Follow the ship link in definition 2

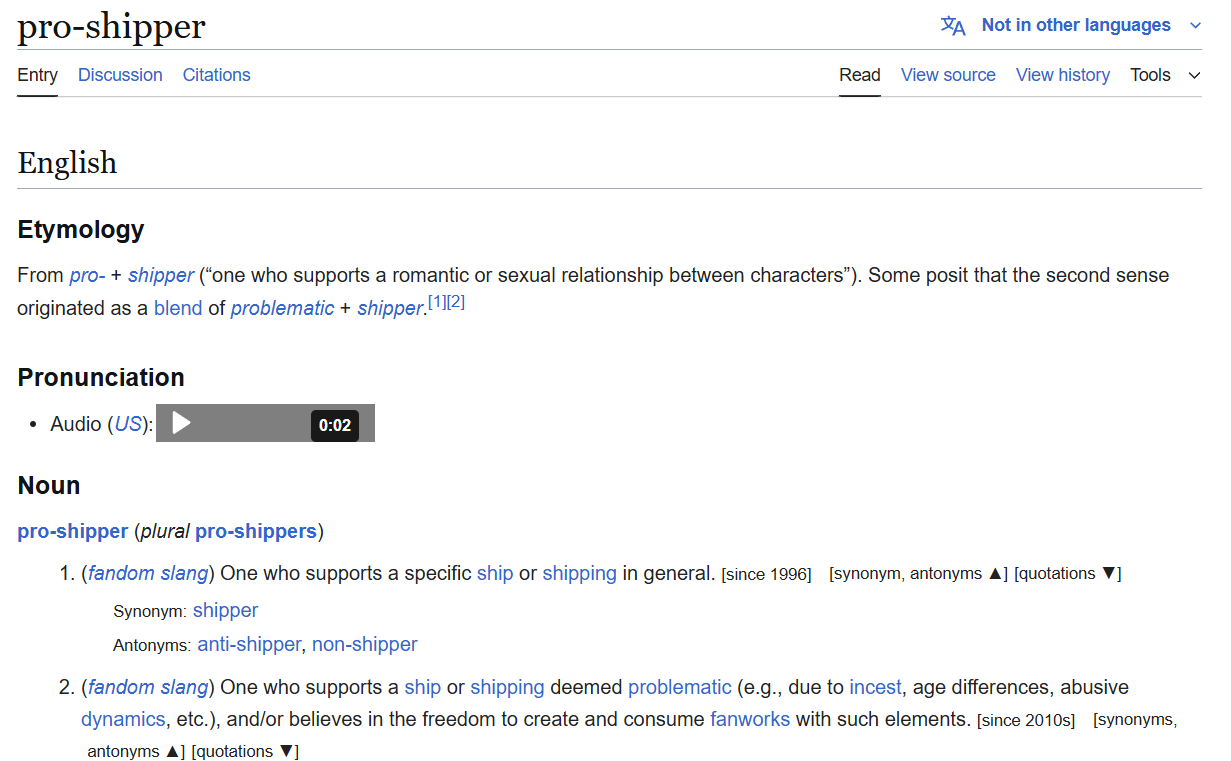pos(423,688)
